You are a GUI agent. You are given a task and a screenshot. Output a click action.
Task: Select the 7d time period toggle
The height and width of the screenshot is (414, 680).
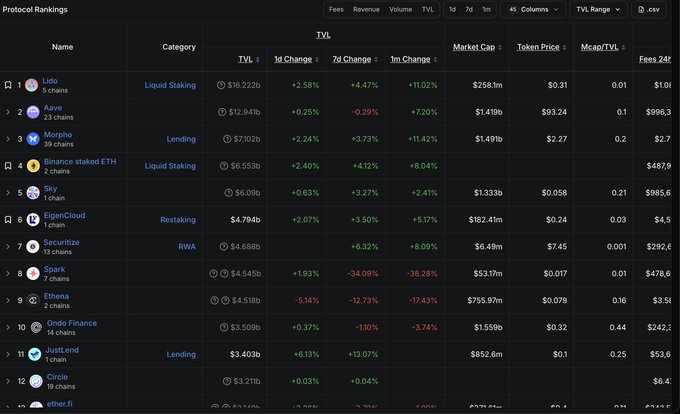tap(469, 10)
